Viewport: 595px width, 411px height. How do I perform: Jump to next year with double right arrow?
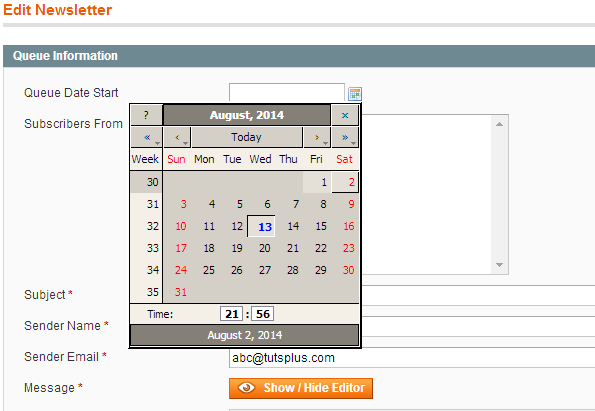[345, 137]
